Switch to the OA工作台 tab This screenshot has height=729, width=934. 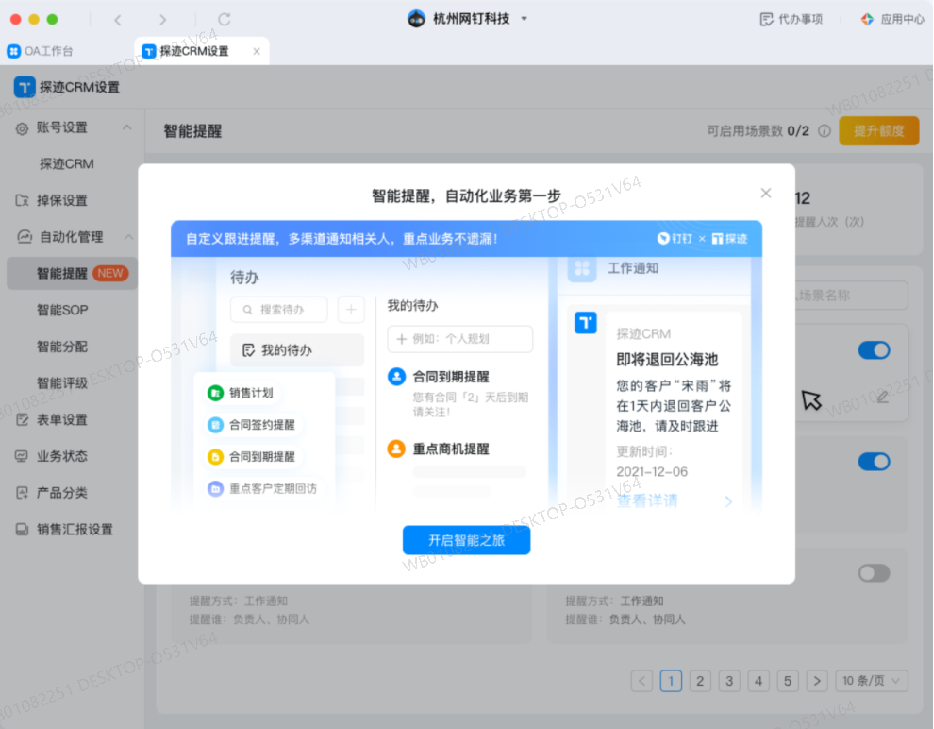tap(41, 51)
